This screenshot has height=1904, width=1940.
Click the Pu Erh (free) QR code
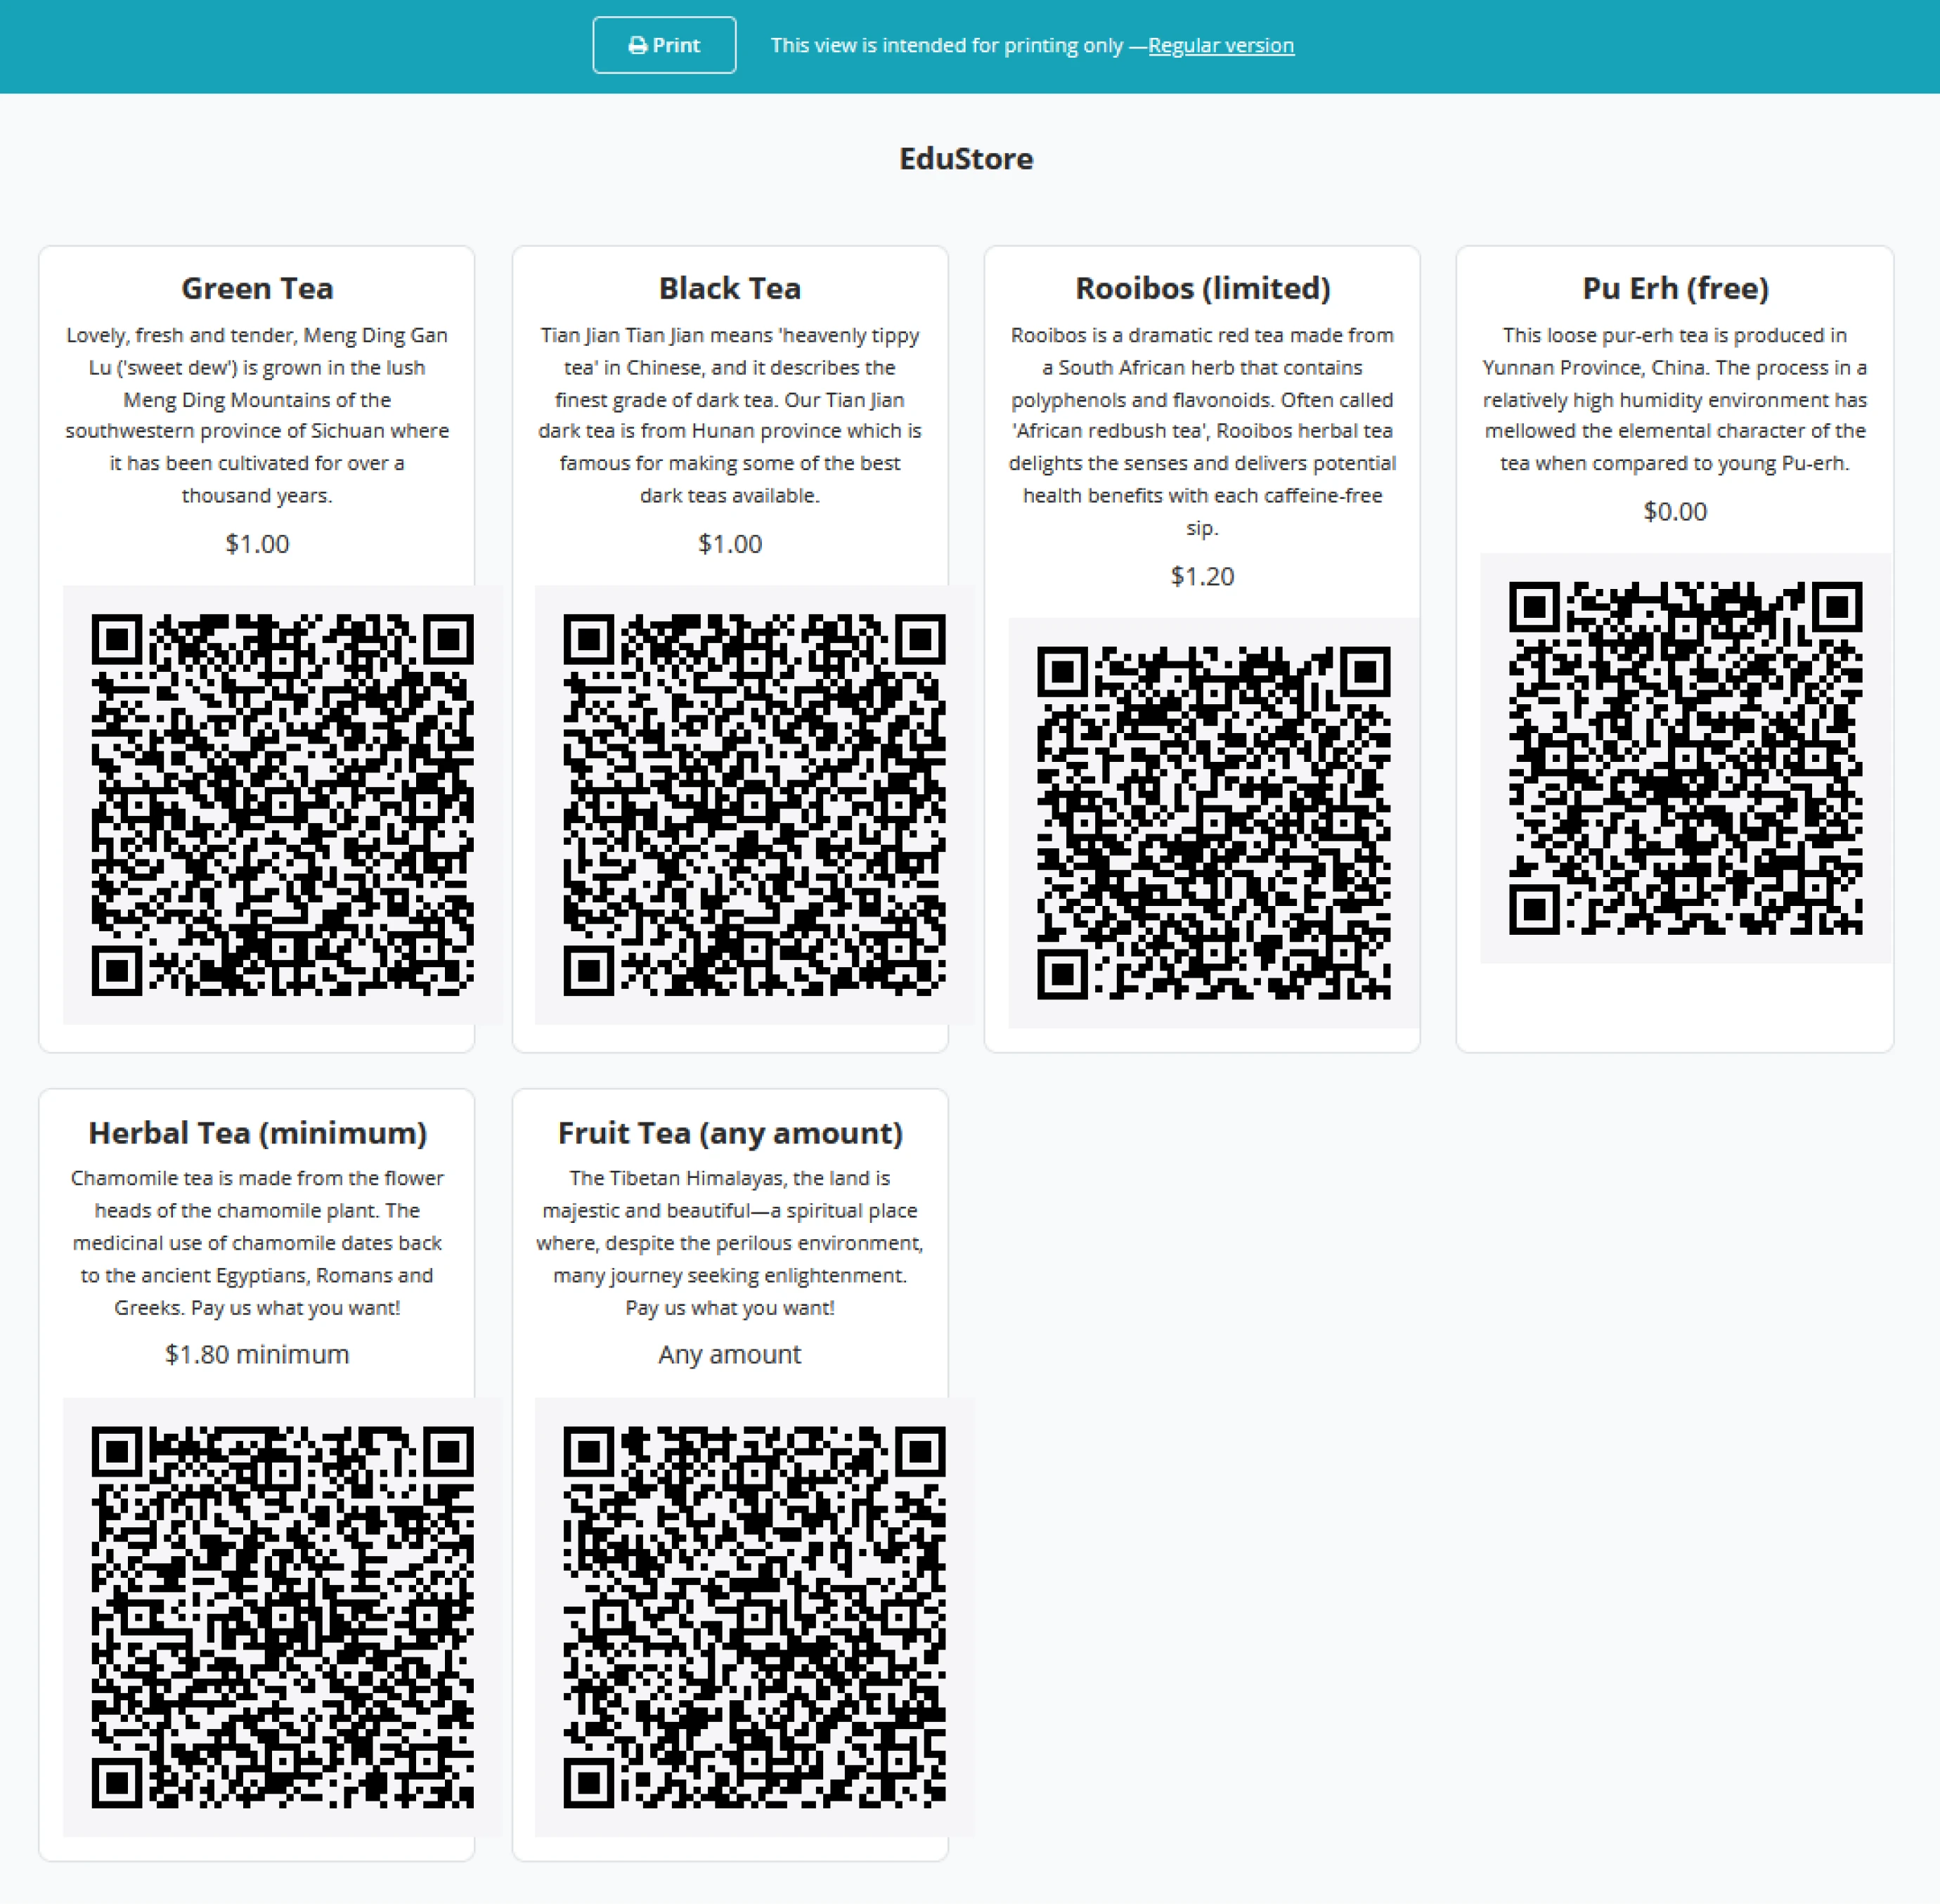1685,758
